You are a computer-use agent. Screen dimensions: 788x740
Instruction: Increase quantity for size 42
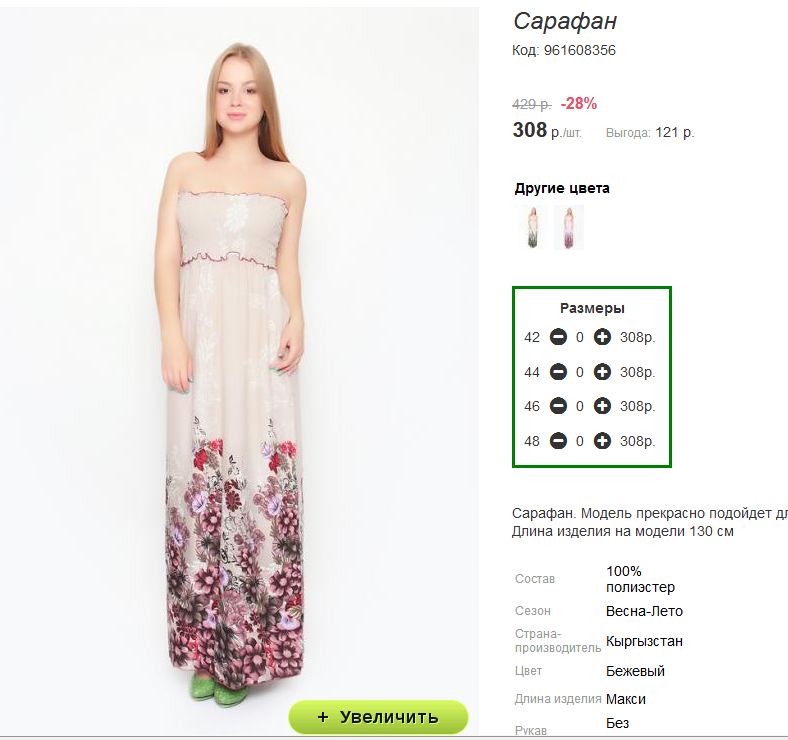602,338
